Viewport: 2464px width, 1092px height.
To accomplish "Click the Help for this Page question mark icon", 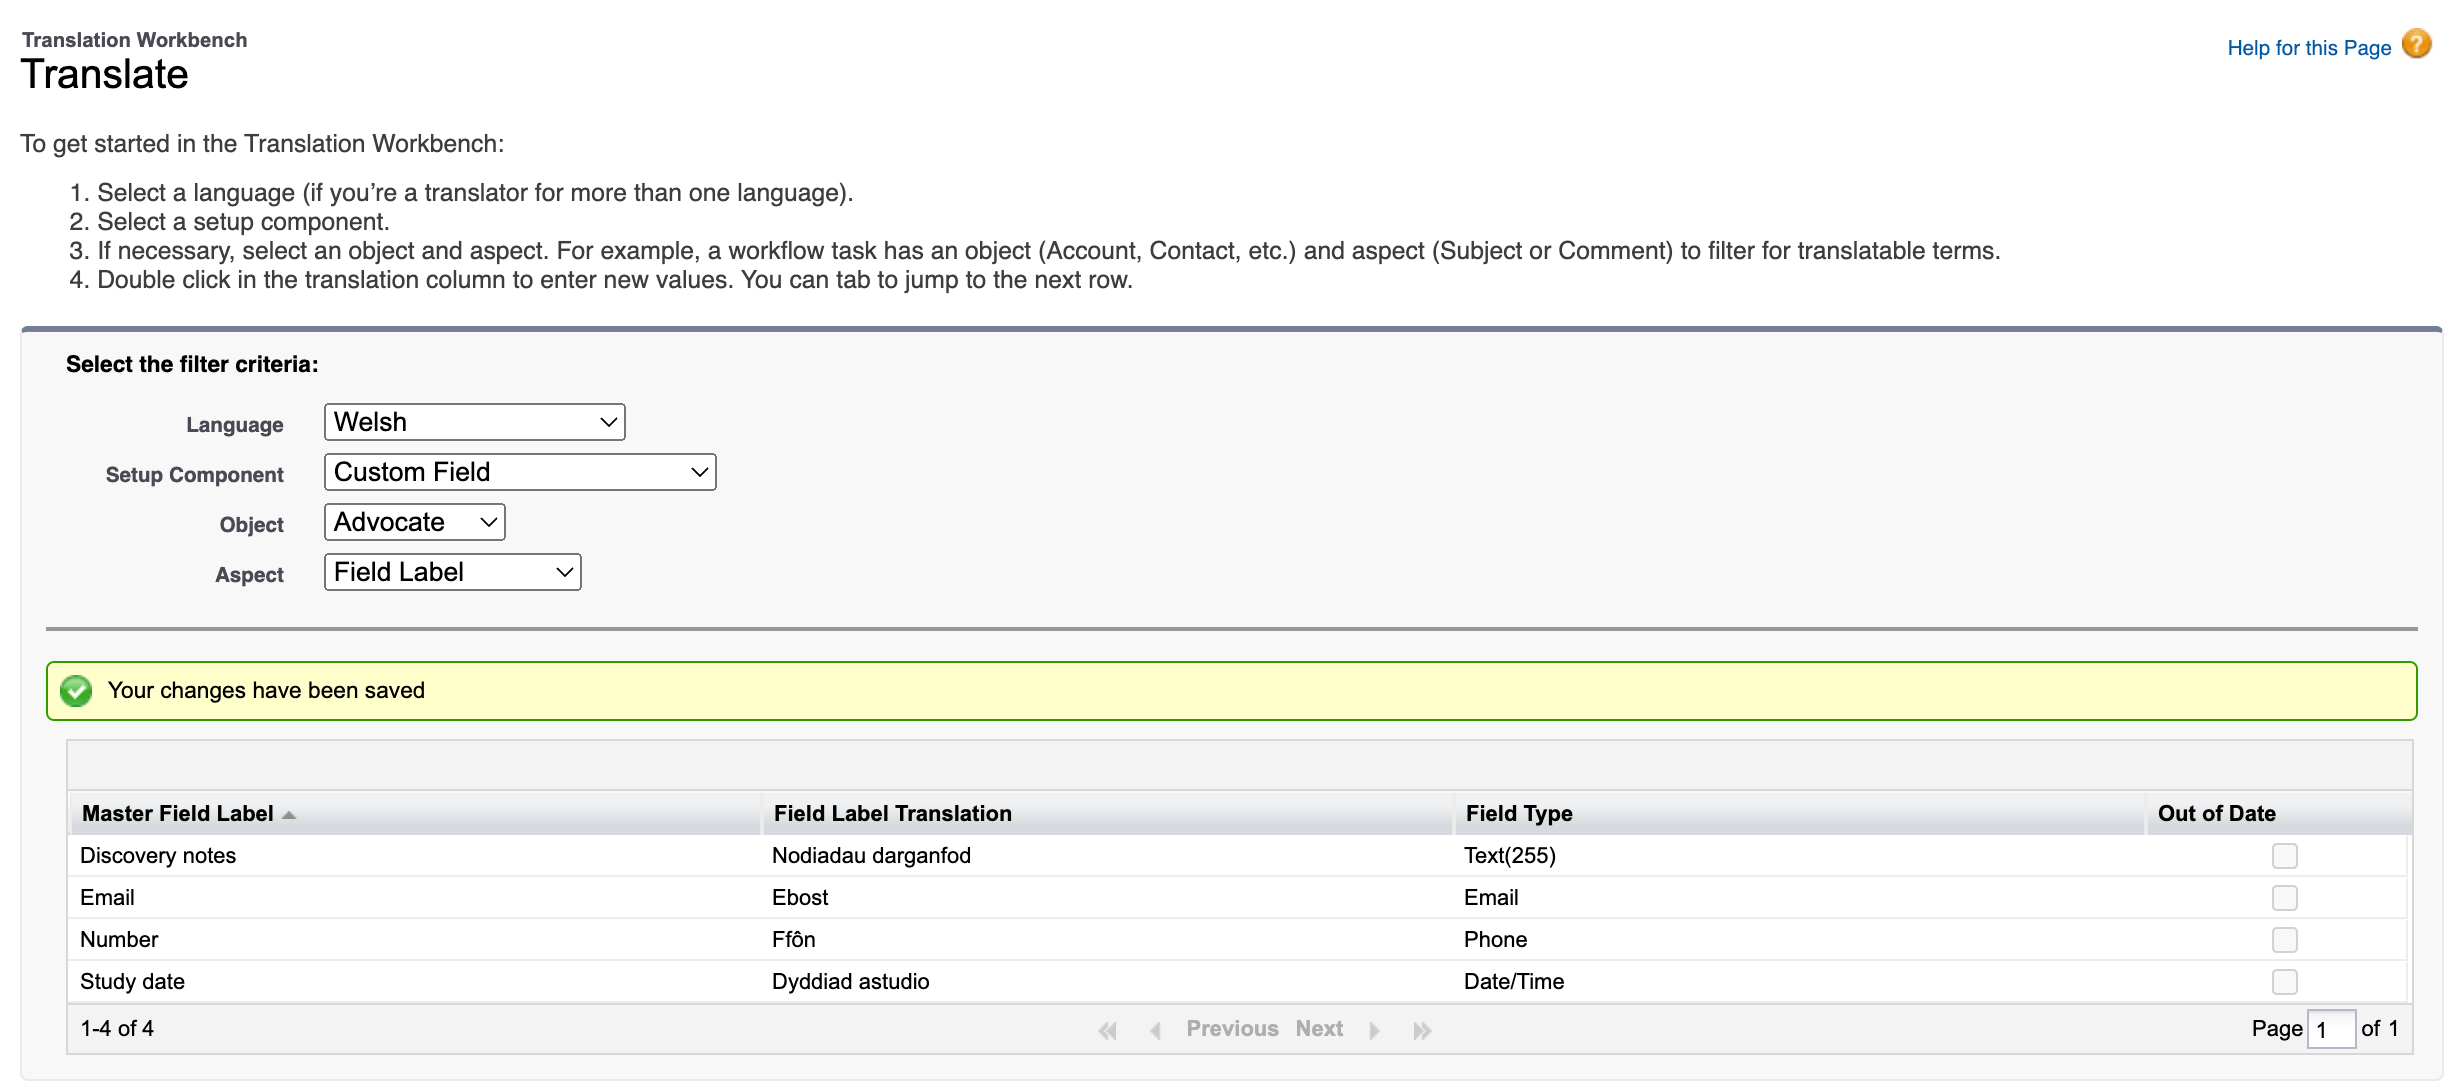I will (x=2417, y=45).
